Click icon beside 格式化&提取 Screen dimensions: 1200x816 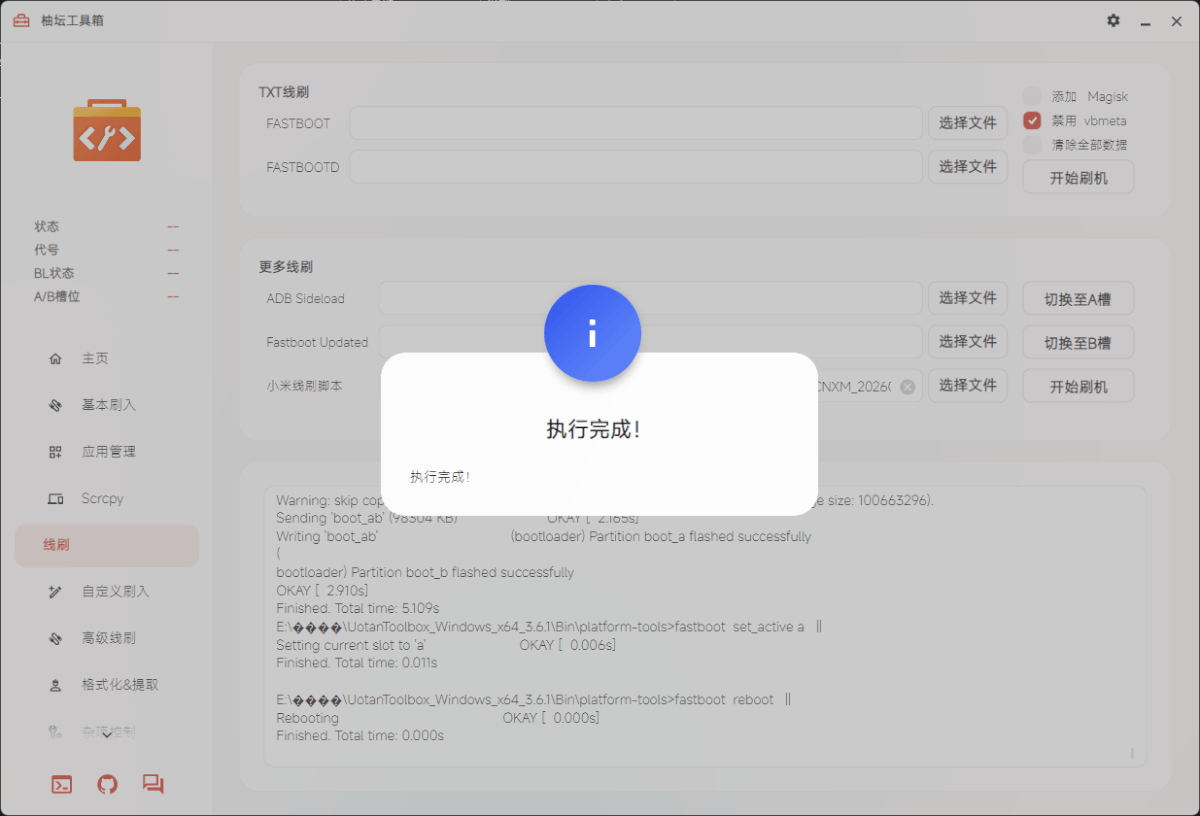pyautogui.click(x=55, y=685)
